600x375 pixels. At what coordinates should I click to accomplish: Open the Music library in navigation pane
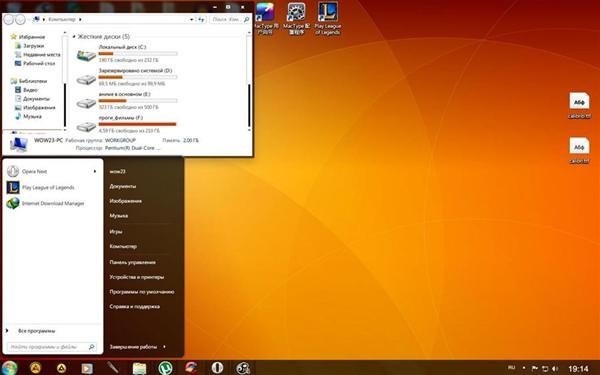pos(28,116)
